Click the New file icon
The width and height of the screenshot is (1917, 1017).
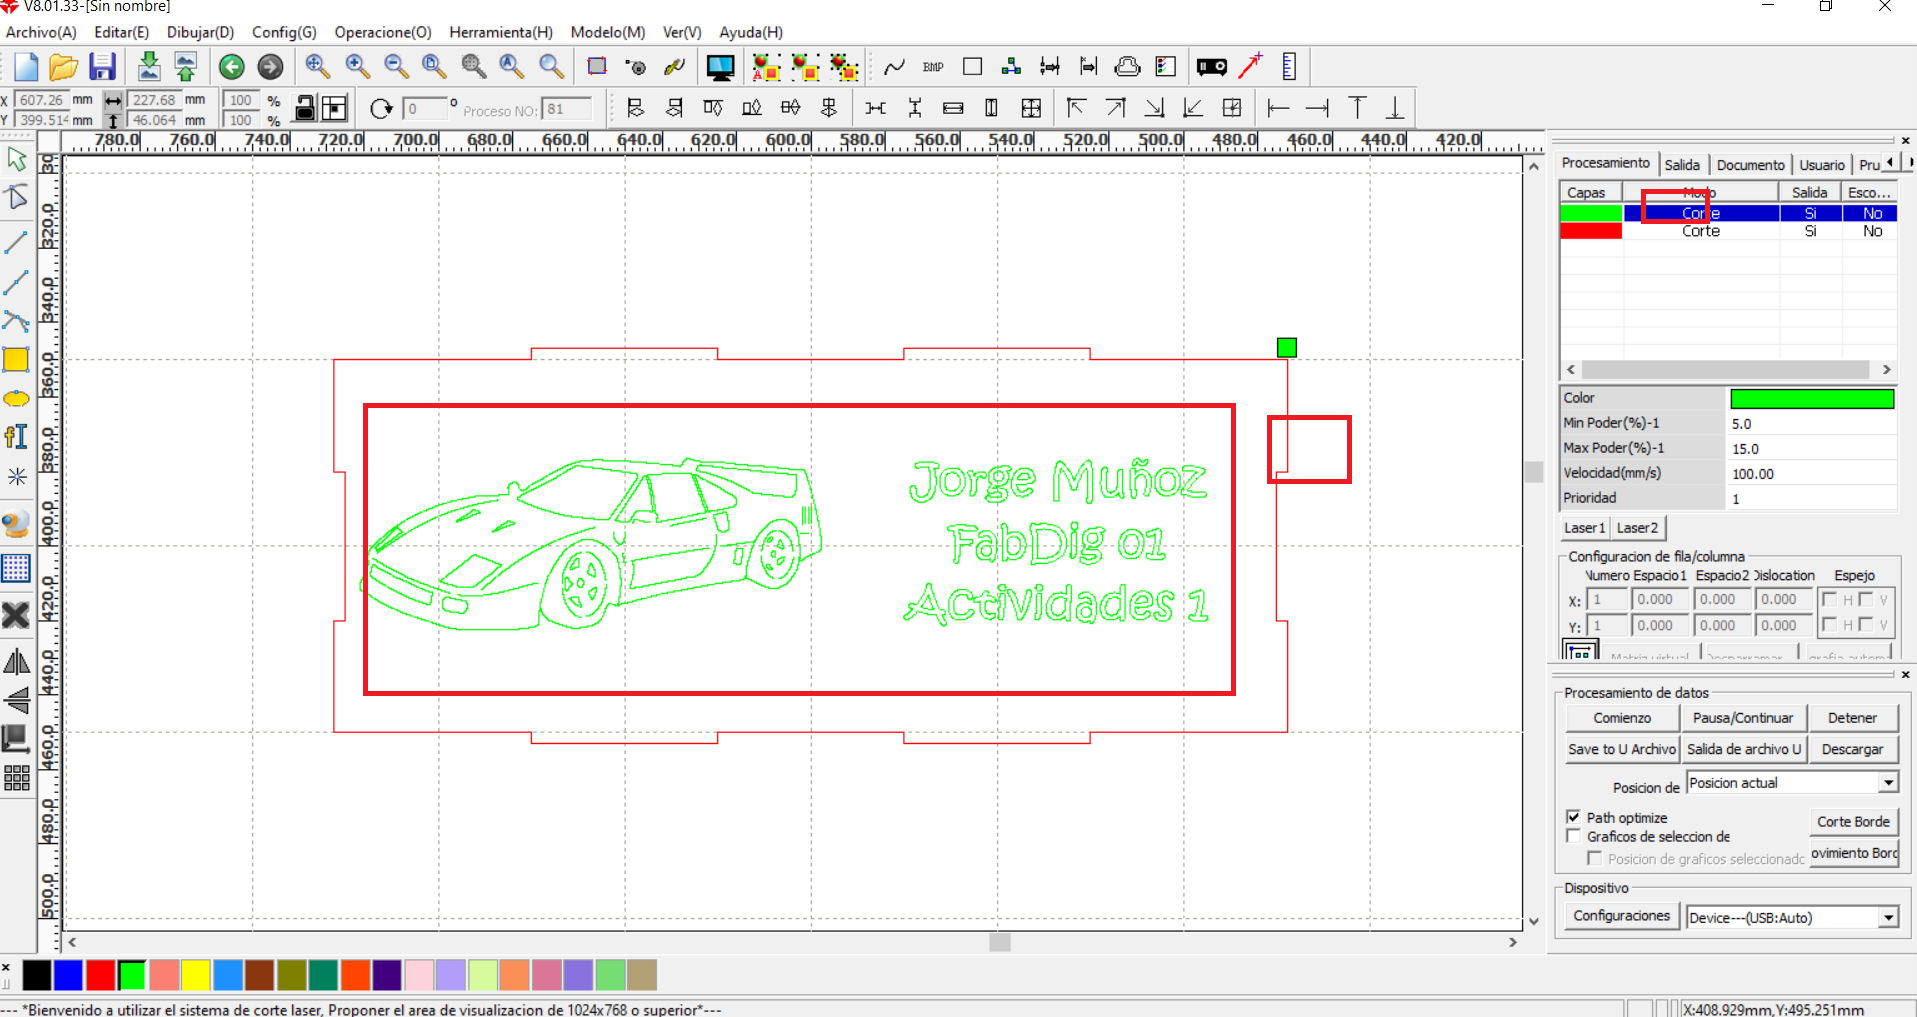[26, 67]
